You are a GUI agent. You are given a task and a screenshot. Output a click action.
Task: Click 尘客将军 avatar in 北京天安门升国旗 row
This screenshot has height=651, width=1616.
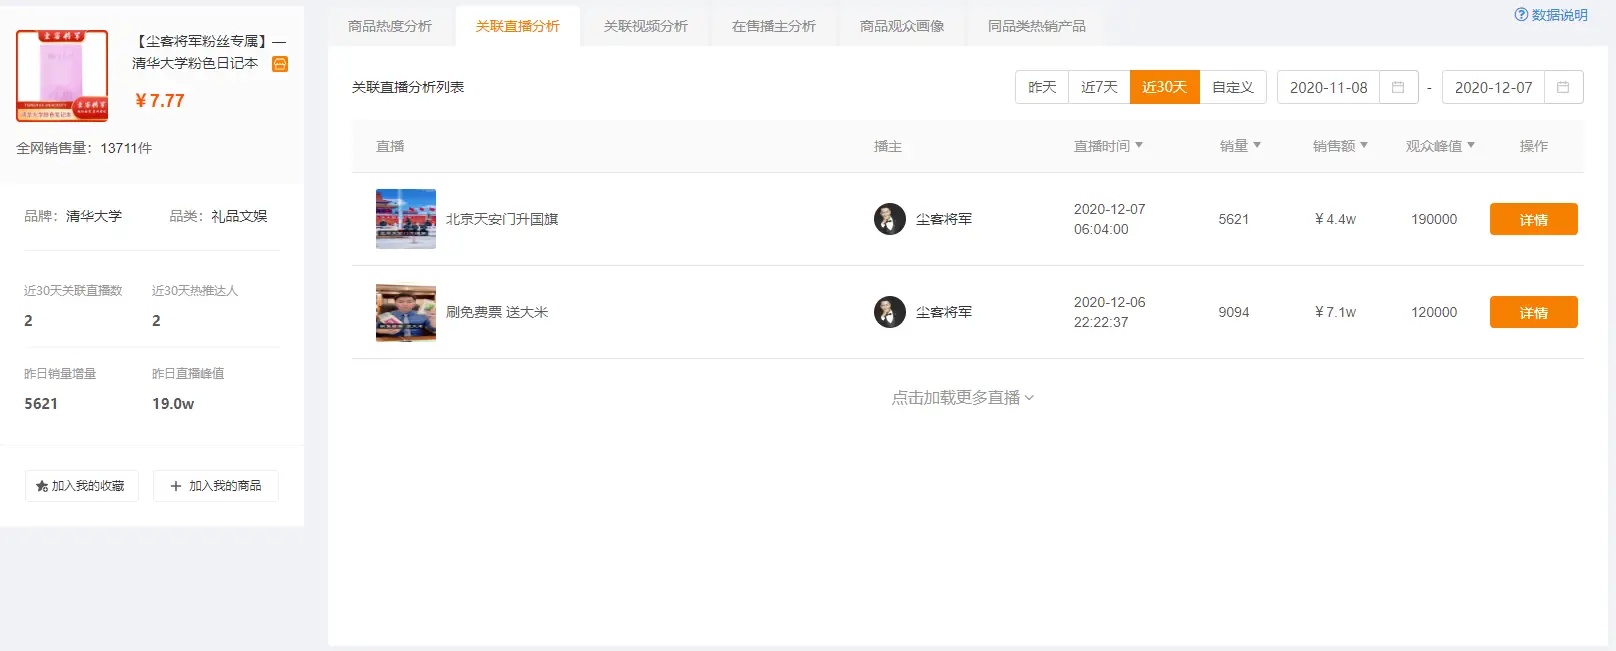point(890,219)
